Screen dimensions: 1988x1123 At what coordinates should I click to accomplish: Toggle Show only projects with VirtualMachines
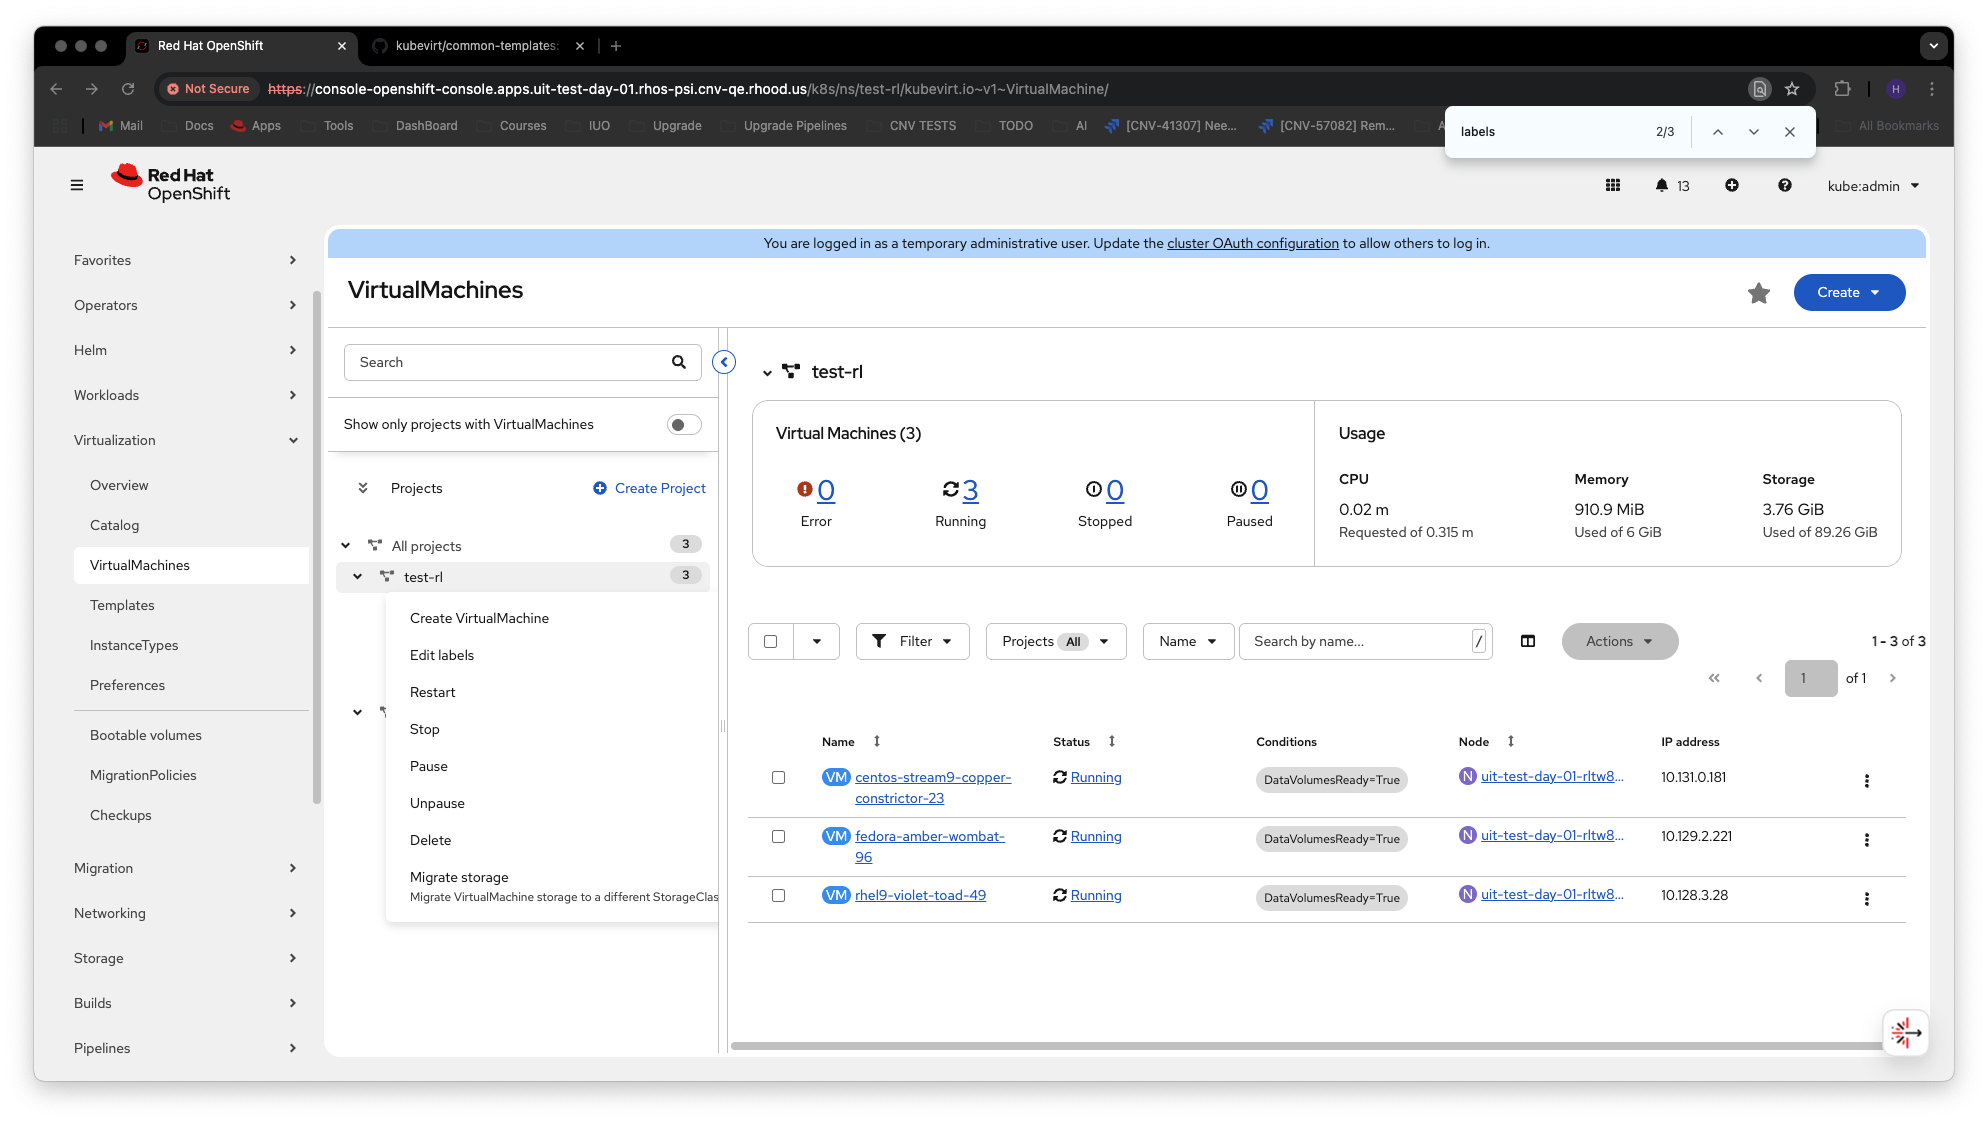[684, 425]
